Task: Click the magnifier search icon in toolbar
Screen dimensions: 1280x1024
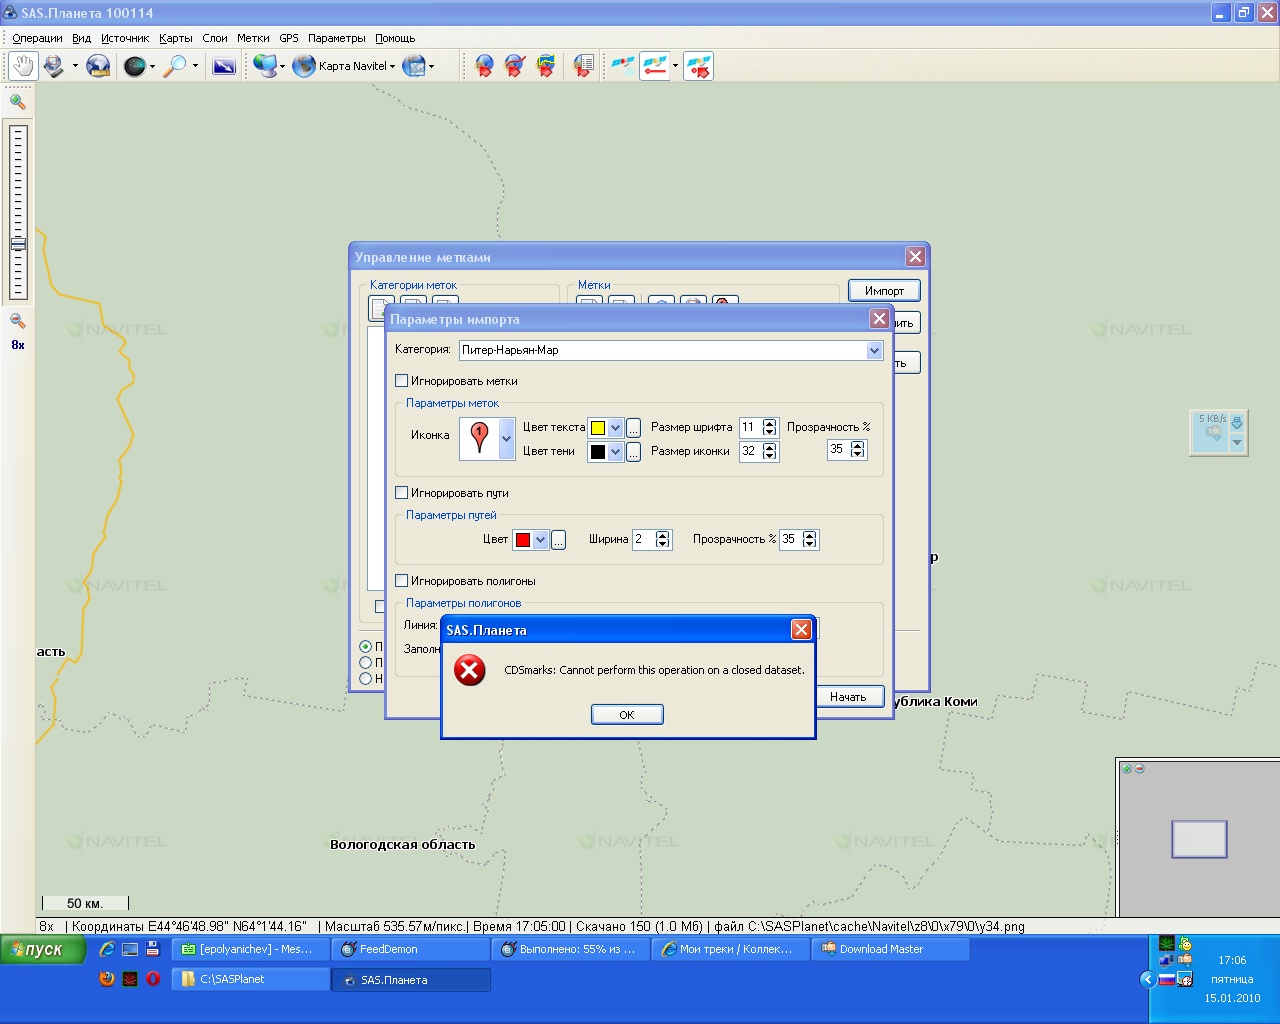Action: (175, 66)
